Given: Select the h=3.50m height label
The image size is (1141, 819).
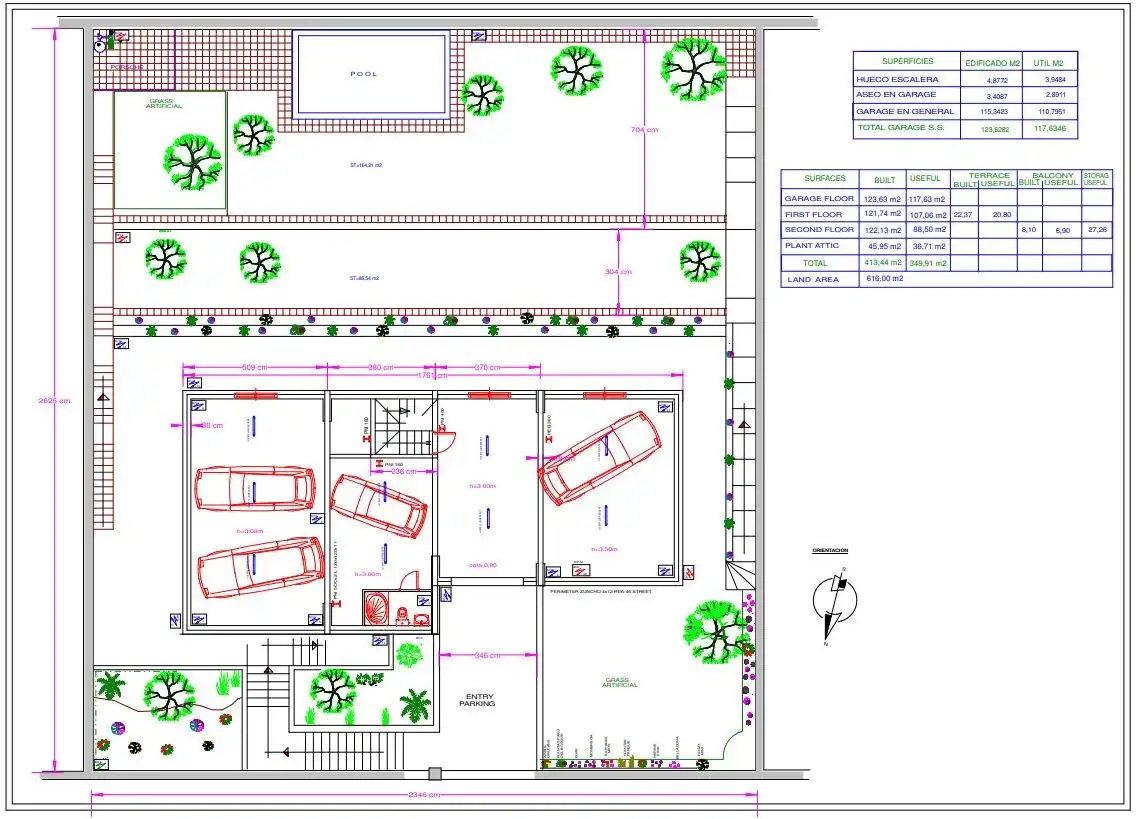Looking at the screenshot, I should pyautogui.click(x=605, y=549).
